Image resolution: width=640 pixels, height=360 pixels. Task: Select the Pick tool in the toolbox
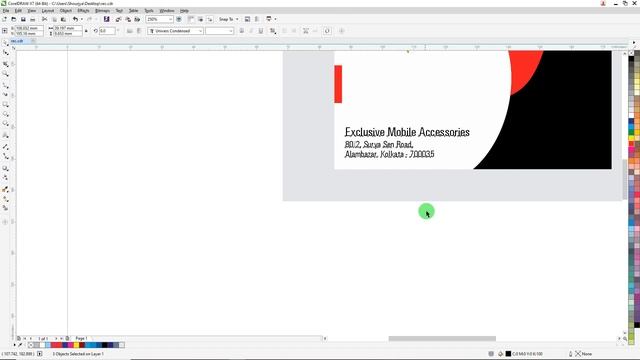(x=5, y=42)
